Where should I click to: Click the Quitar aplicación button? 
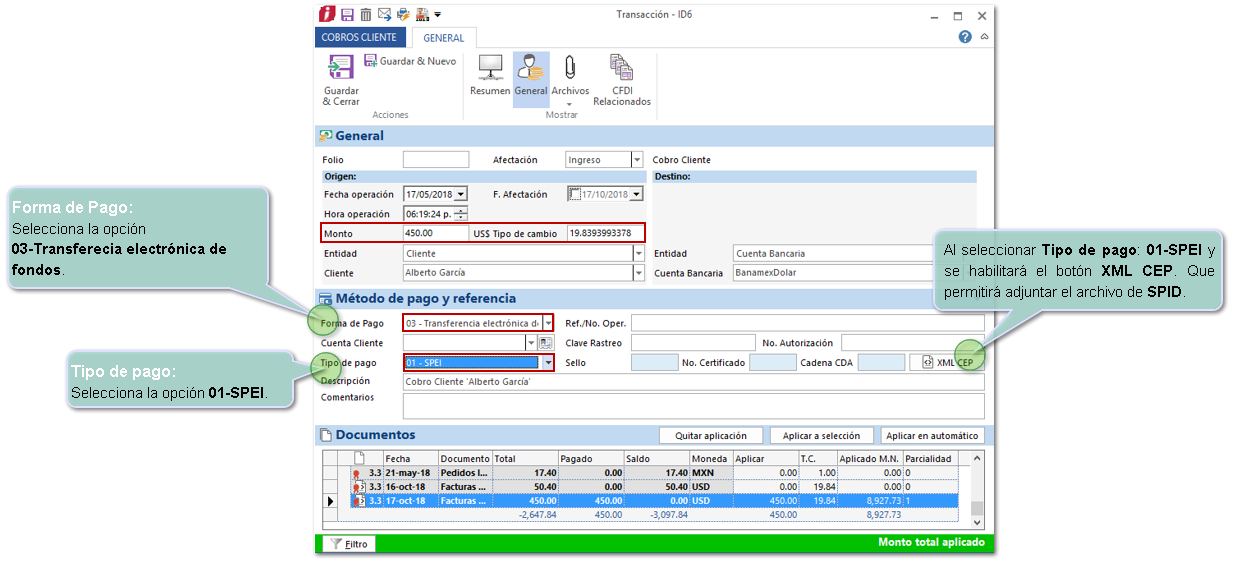[x=710, y=436]
